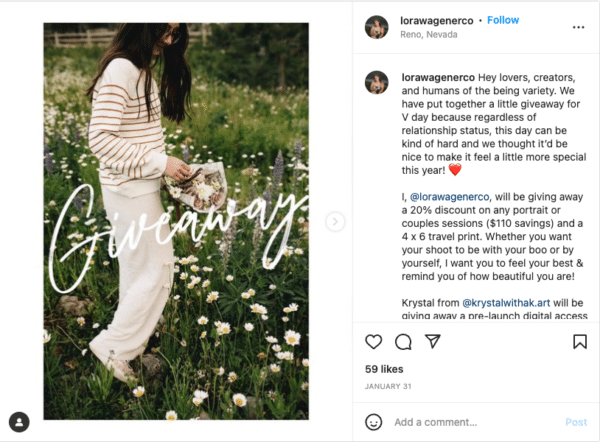Share the post via paper plane icon

[x=433, y=341]
